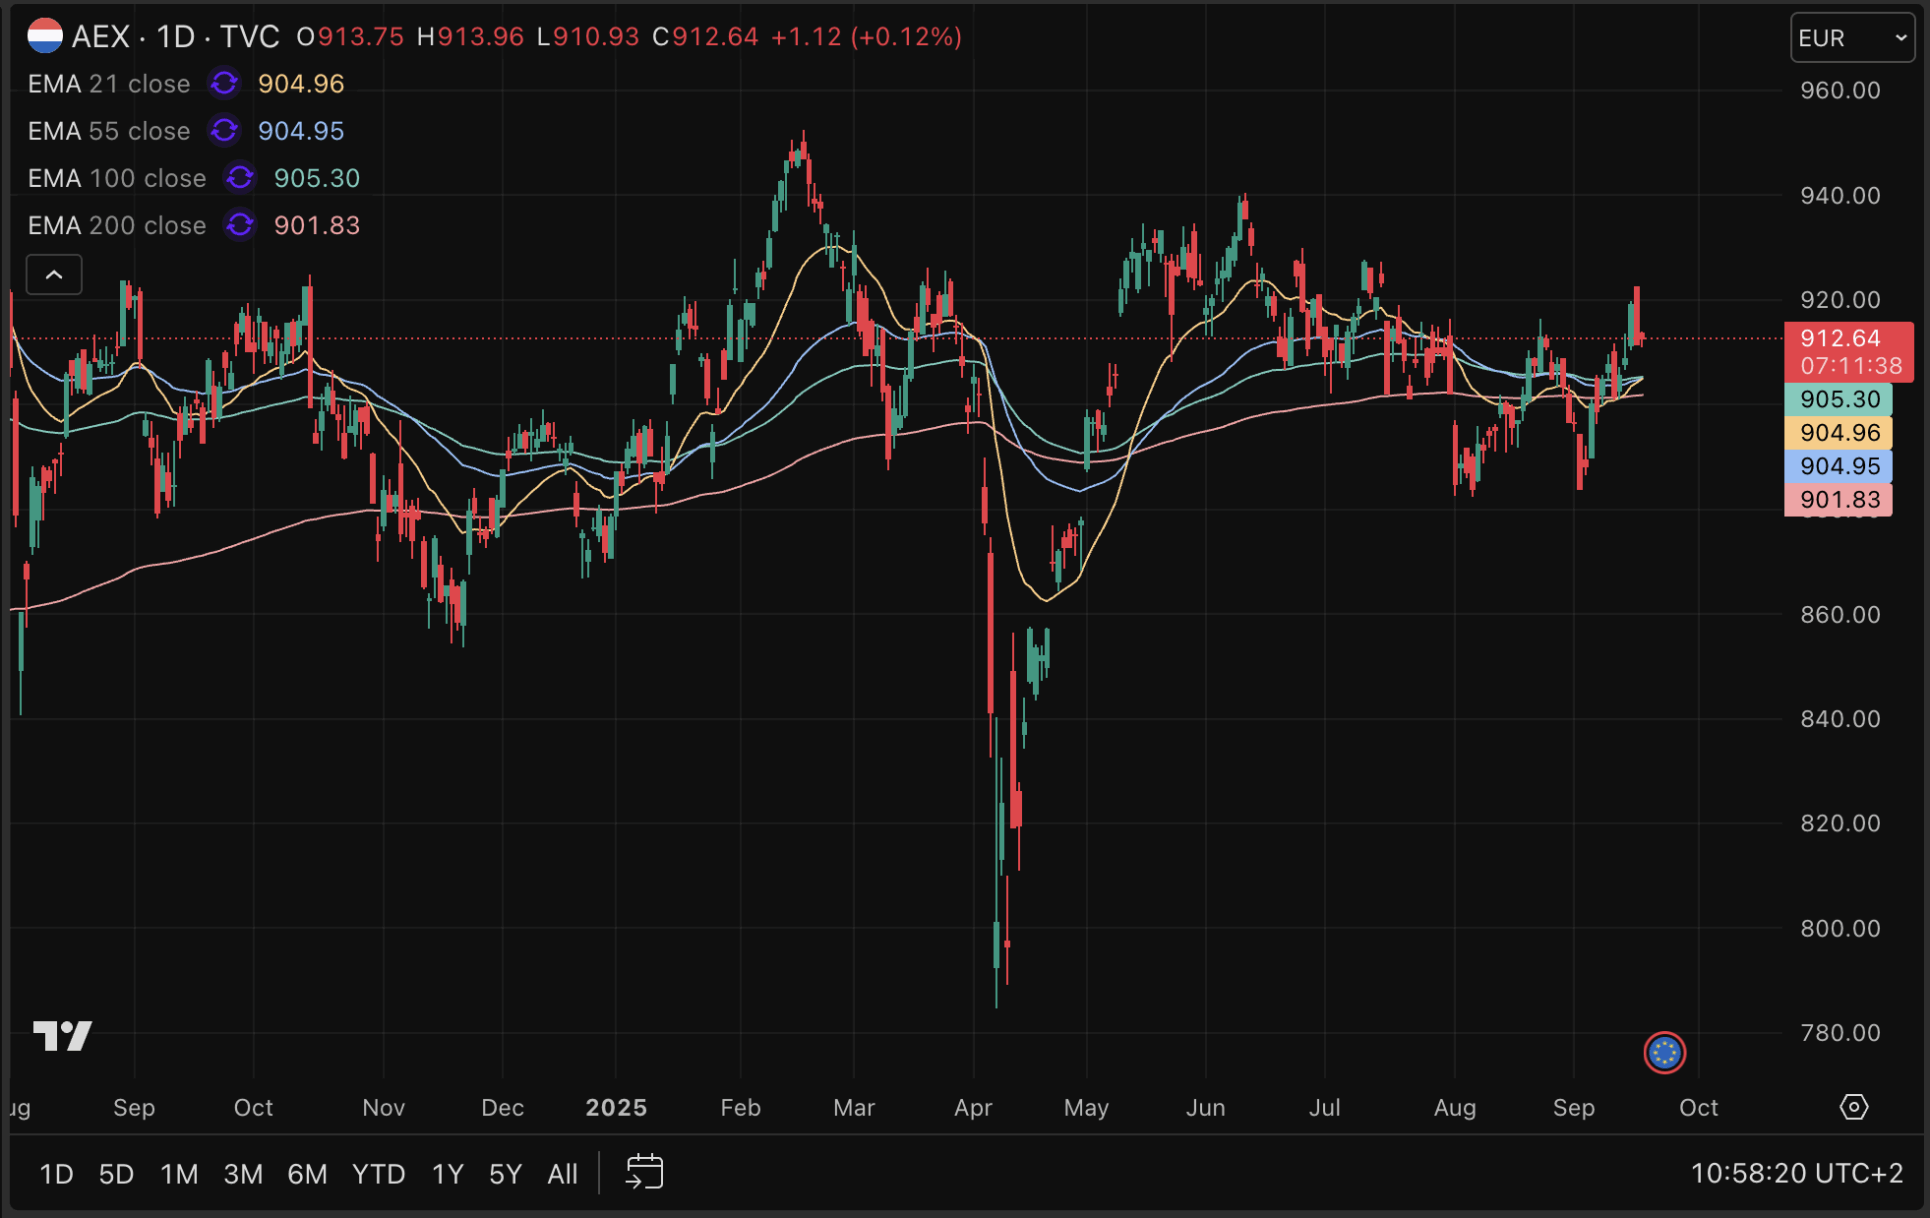The height and width of the screenshot is (1218, 1930).
Task: Collapse the indicator legend chevron
Action: tap(54, 274)
